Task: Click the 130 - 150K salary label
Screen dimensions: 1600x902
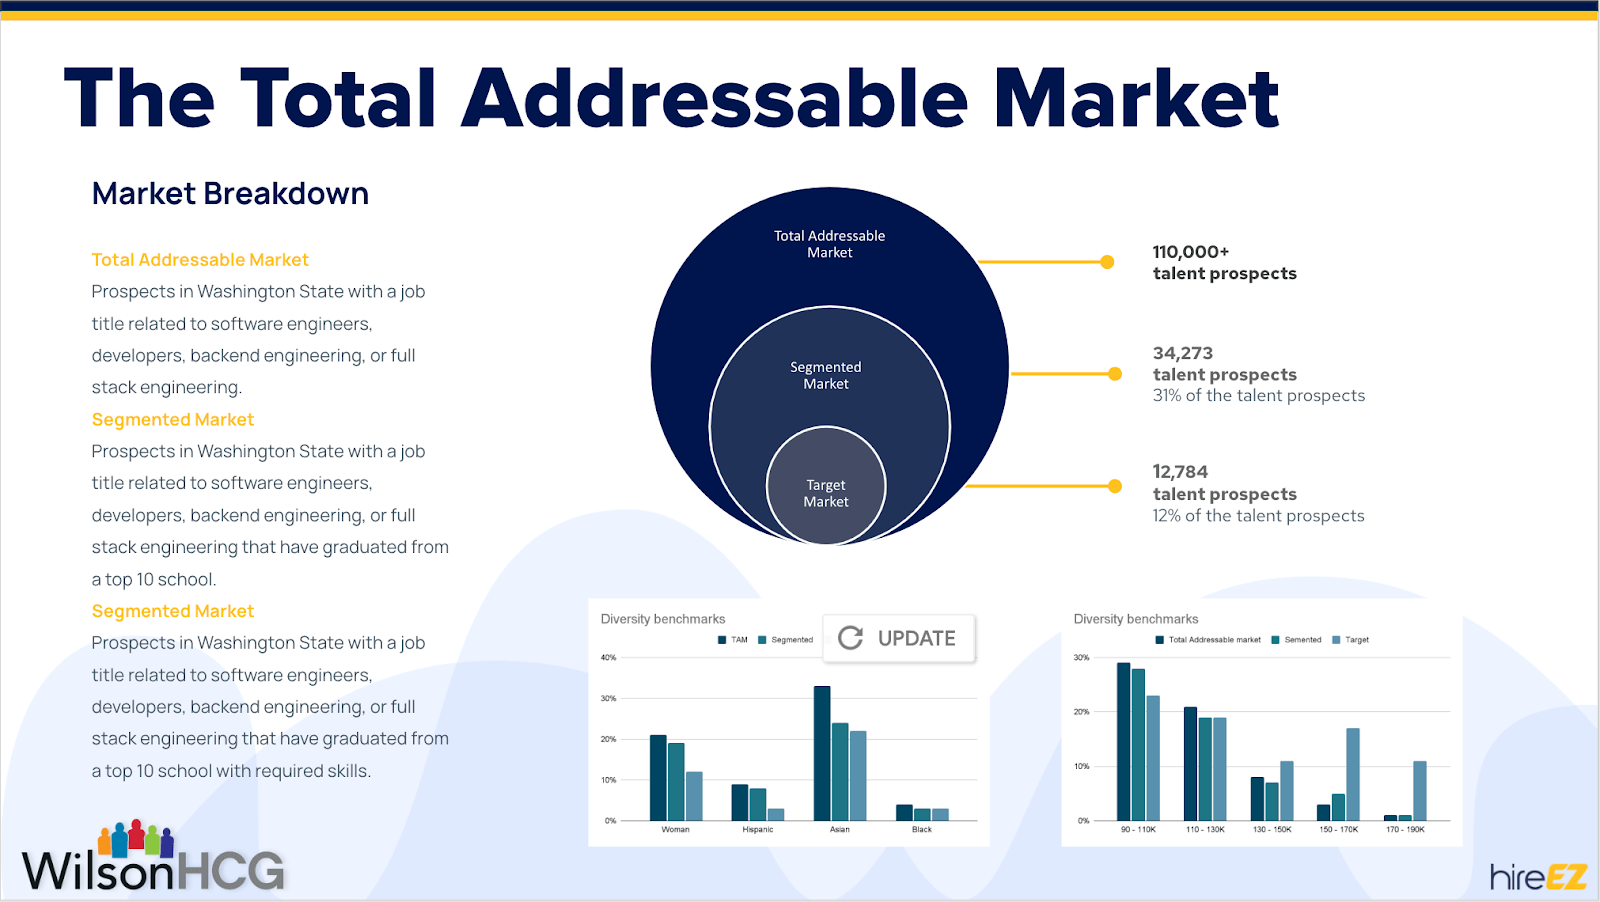Action: coord(1272,829)
